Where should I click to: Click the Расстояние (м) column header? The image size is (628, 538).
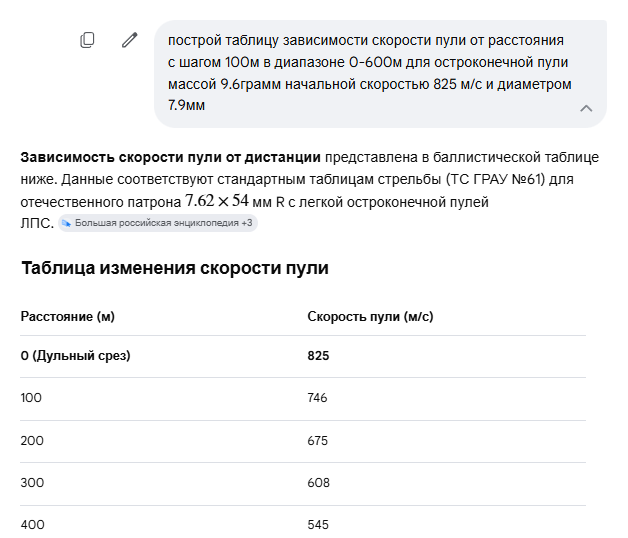tap(68, 316)
